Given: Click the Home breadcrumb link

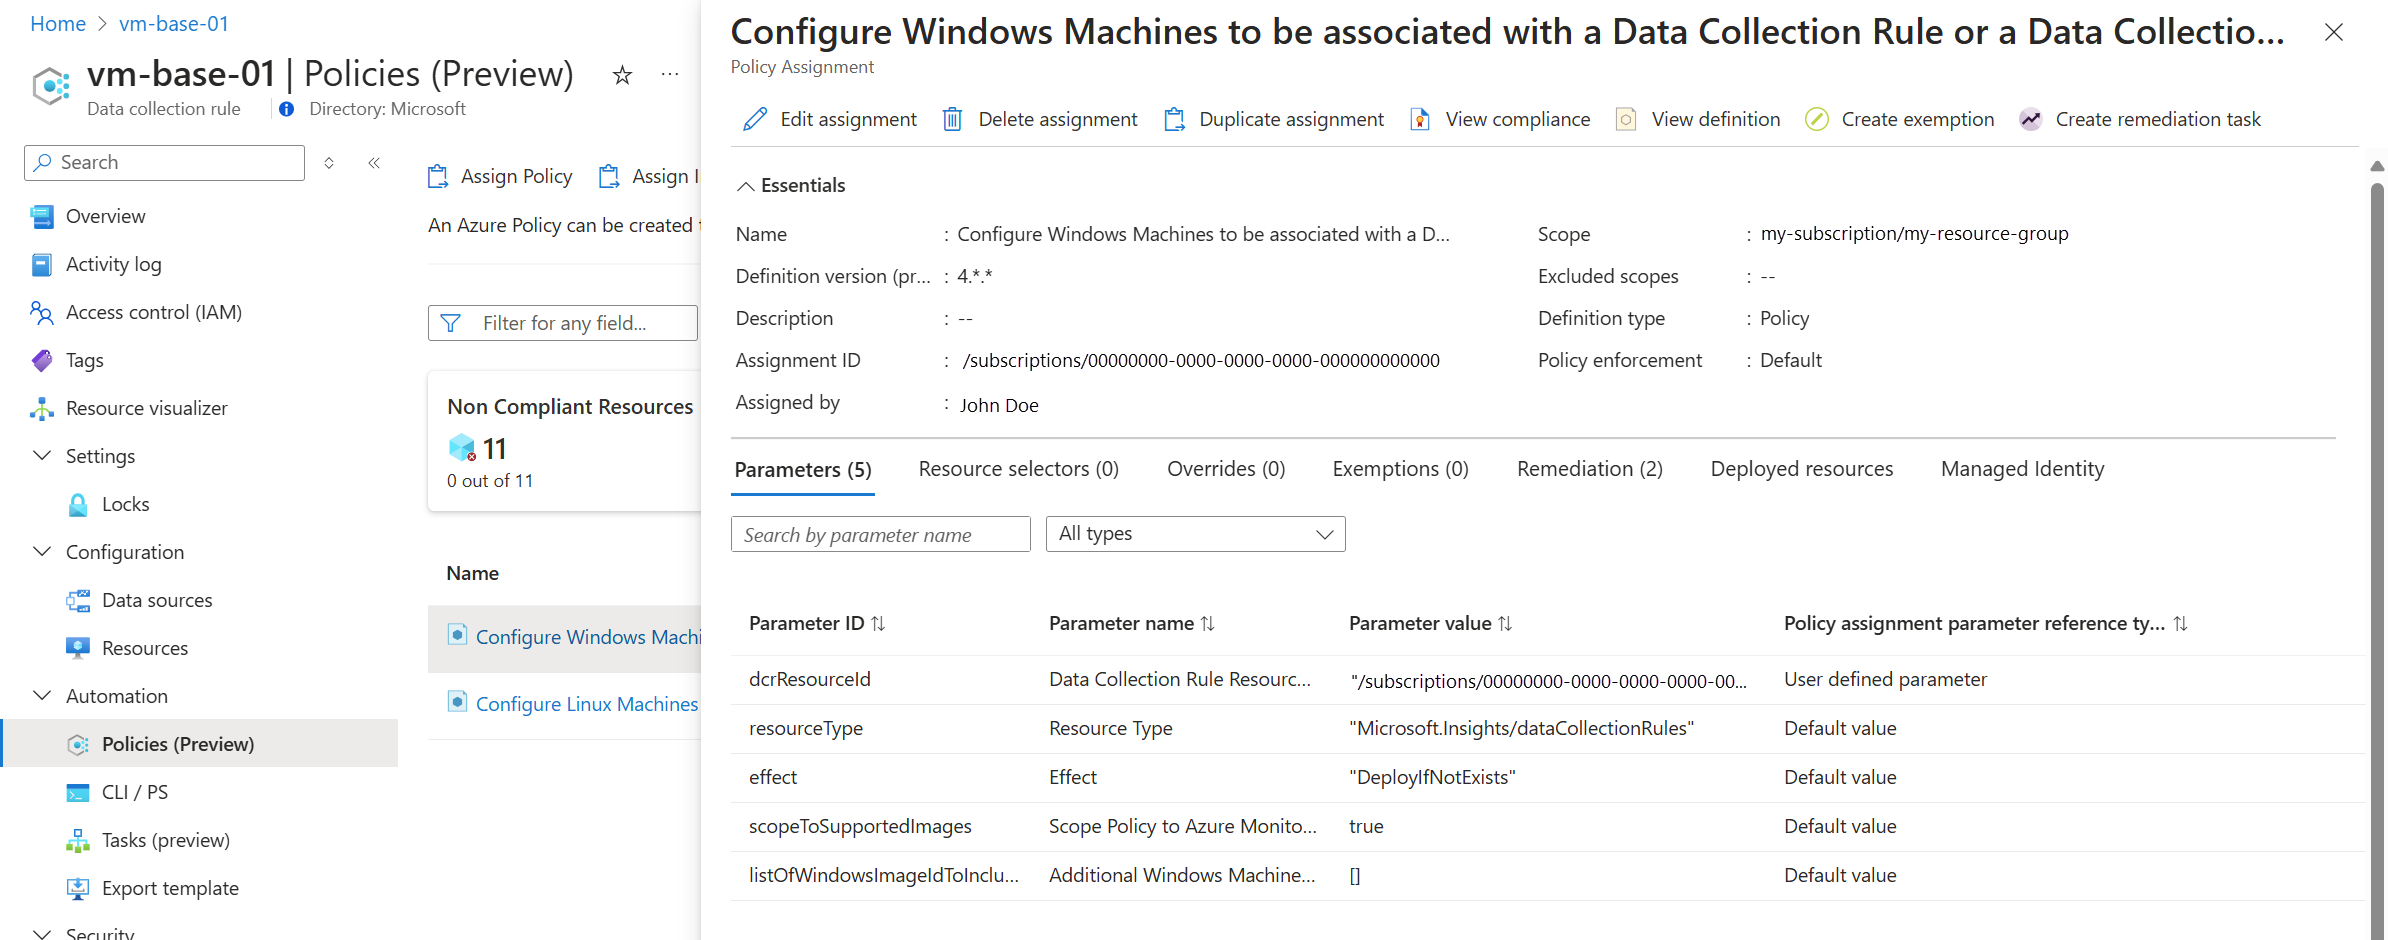Looking at the screenshot, I should point(58,24).
